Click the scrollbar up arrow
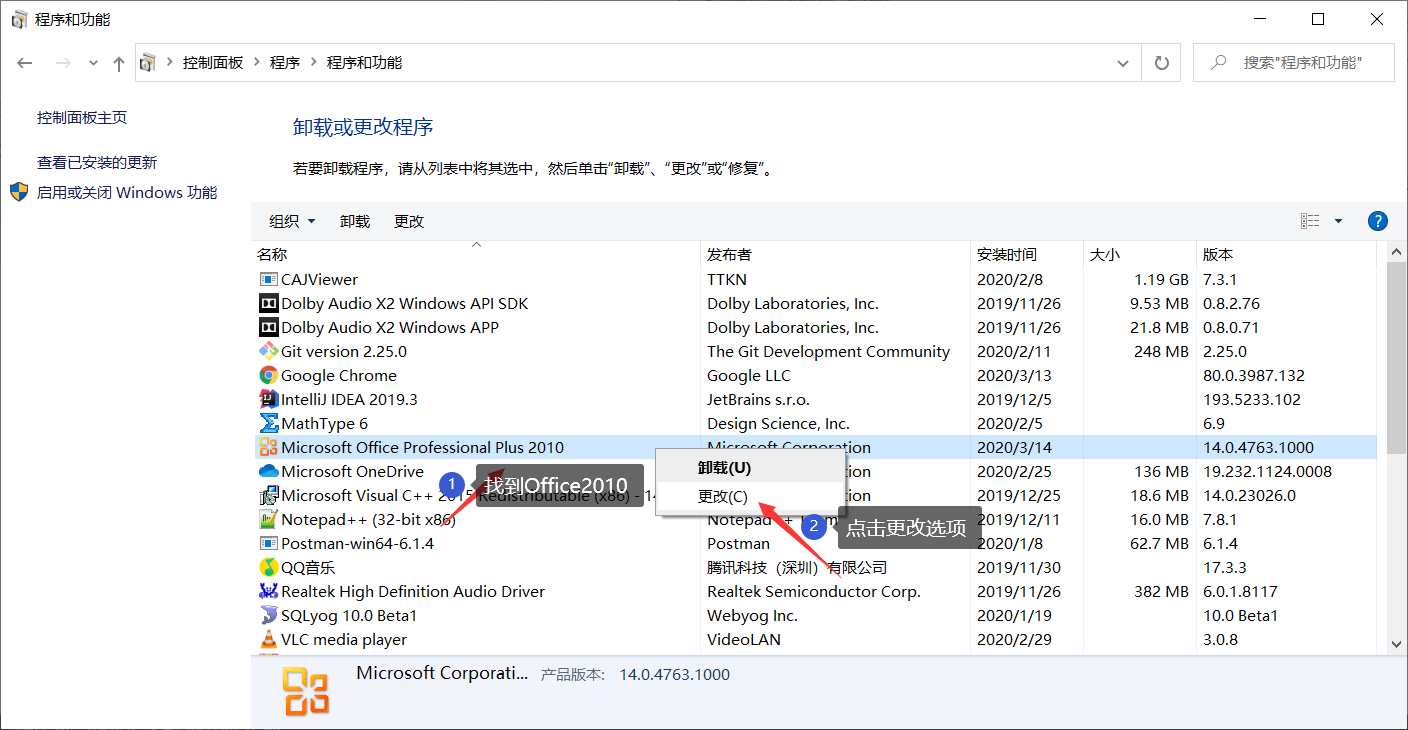Image resolution: width=1408 pixels, height=730 pixels. 1397,252
